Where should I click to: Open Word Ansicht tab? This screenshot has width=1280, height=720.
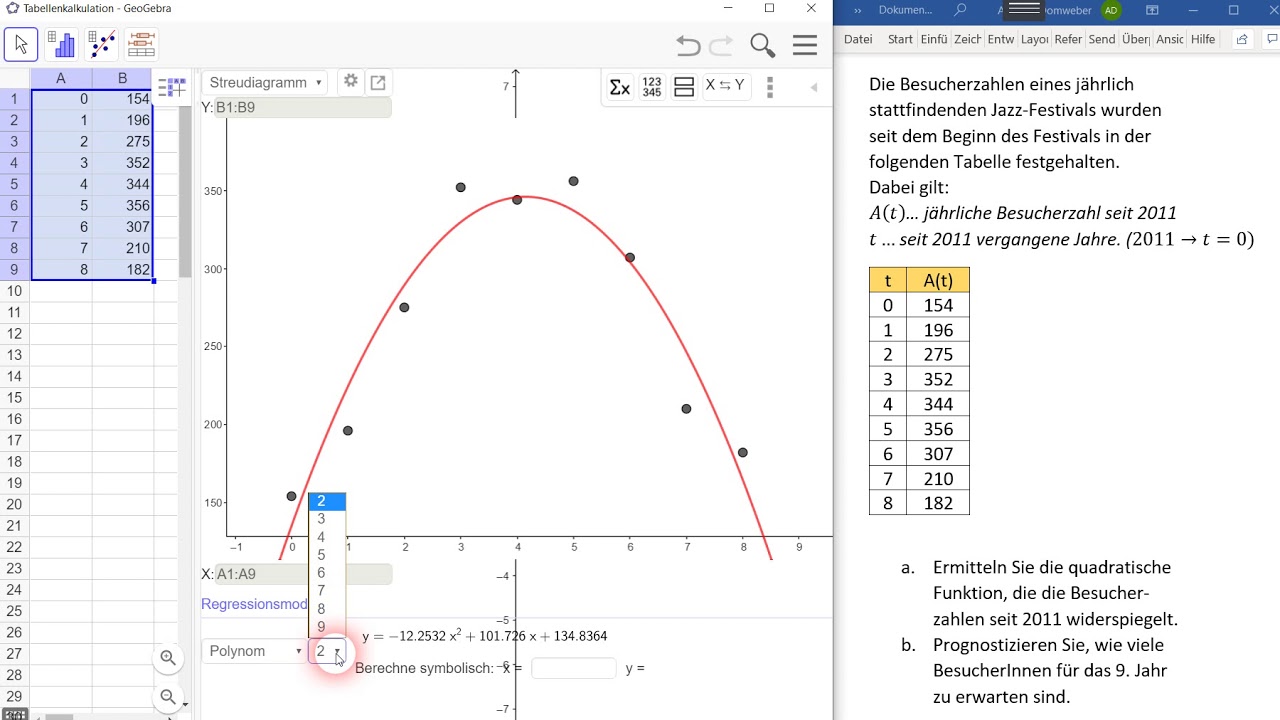[1170, 39]
